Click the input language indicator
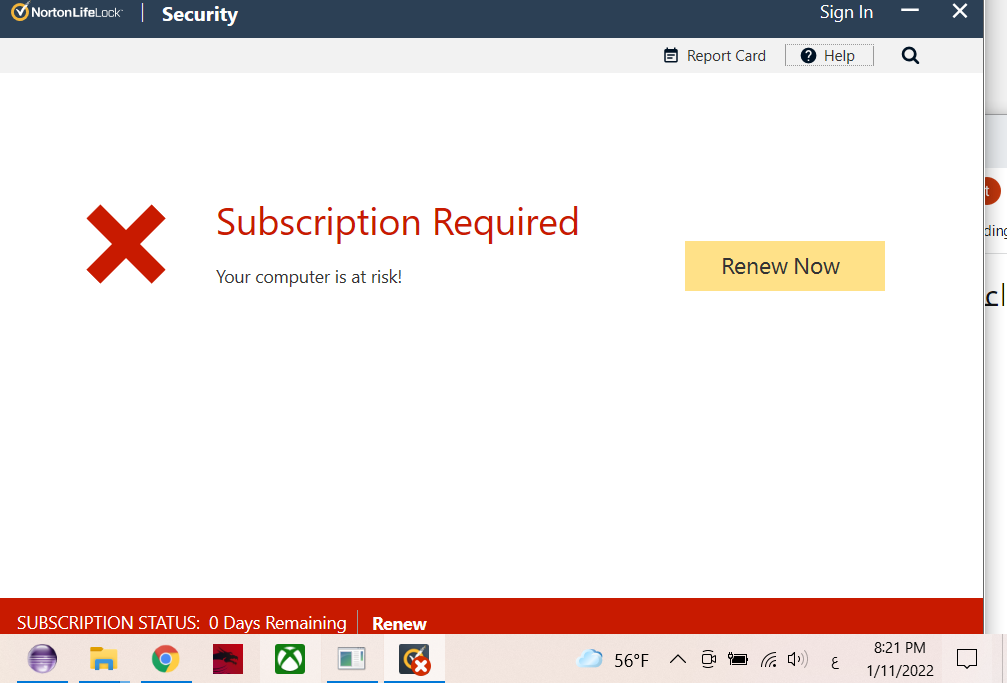1007x683 pixels. pos(834,661)
